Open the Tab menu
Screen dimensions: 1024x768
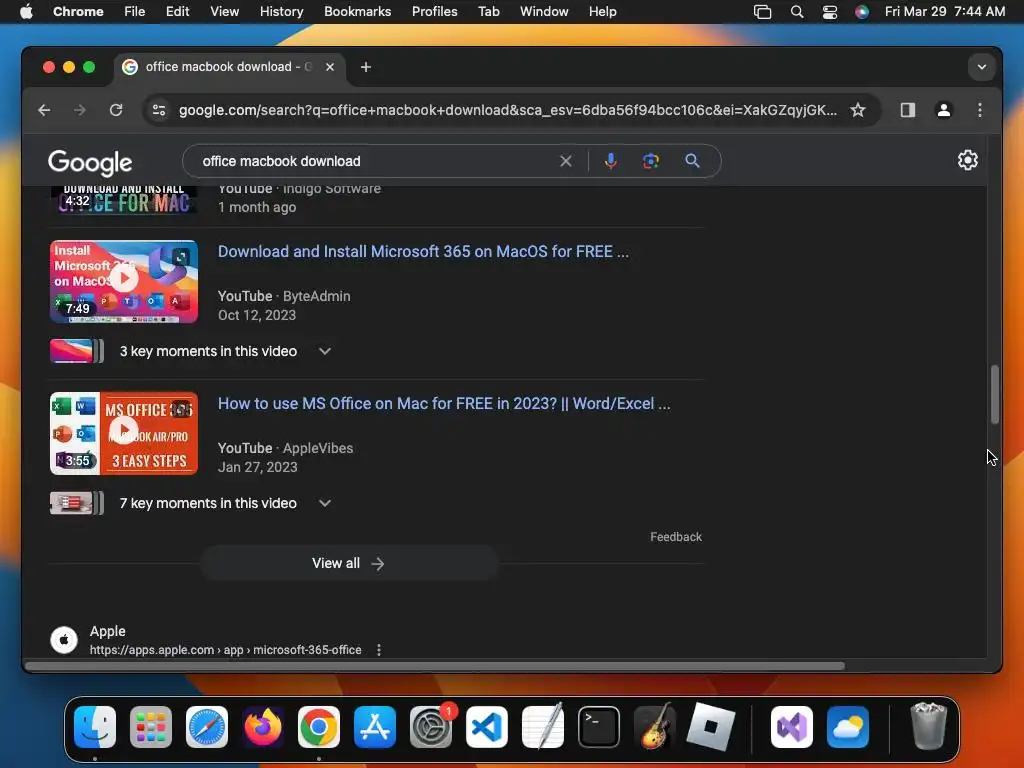(488, 12)
